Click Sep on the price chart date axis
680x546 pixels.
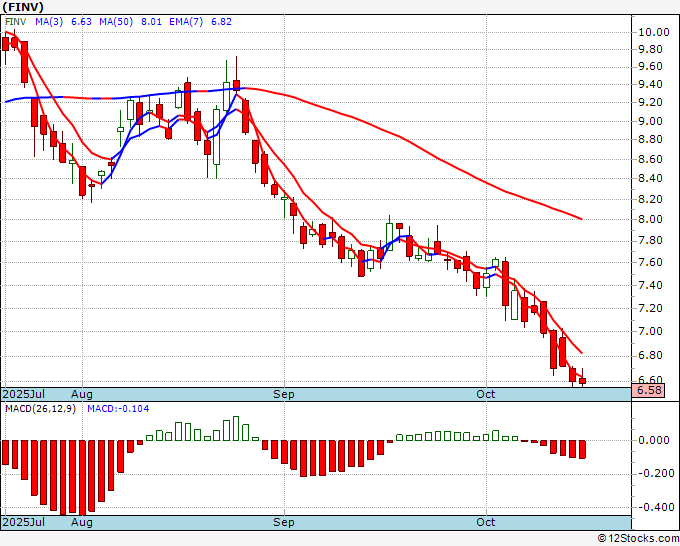coord(284,394)
